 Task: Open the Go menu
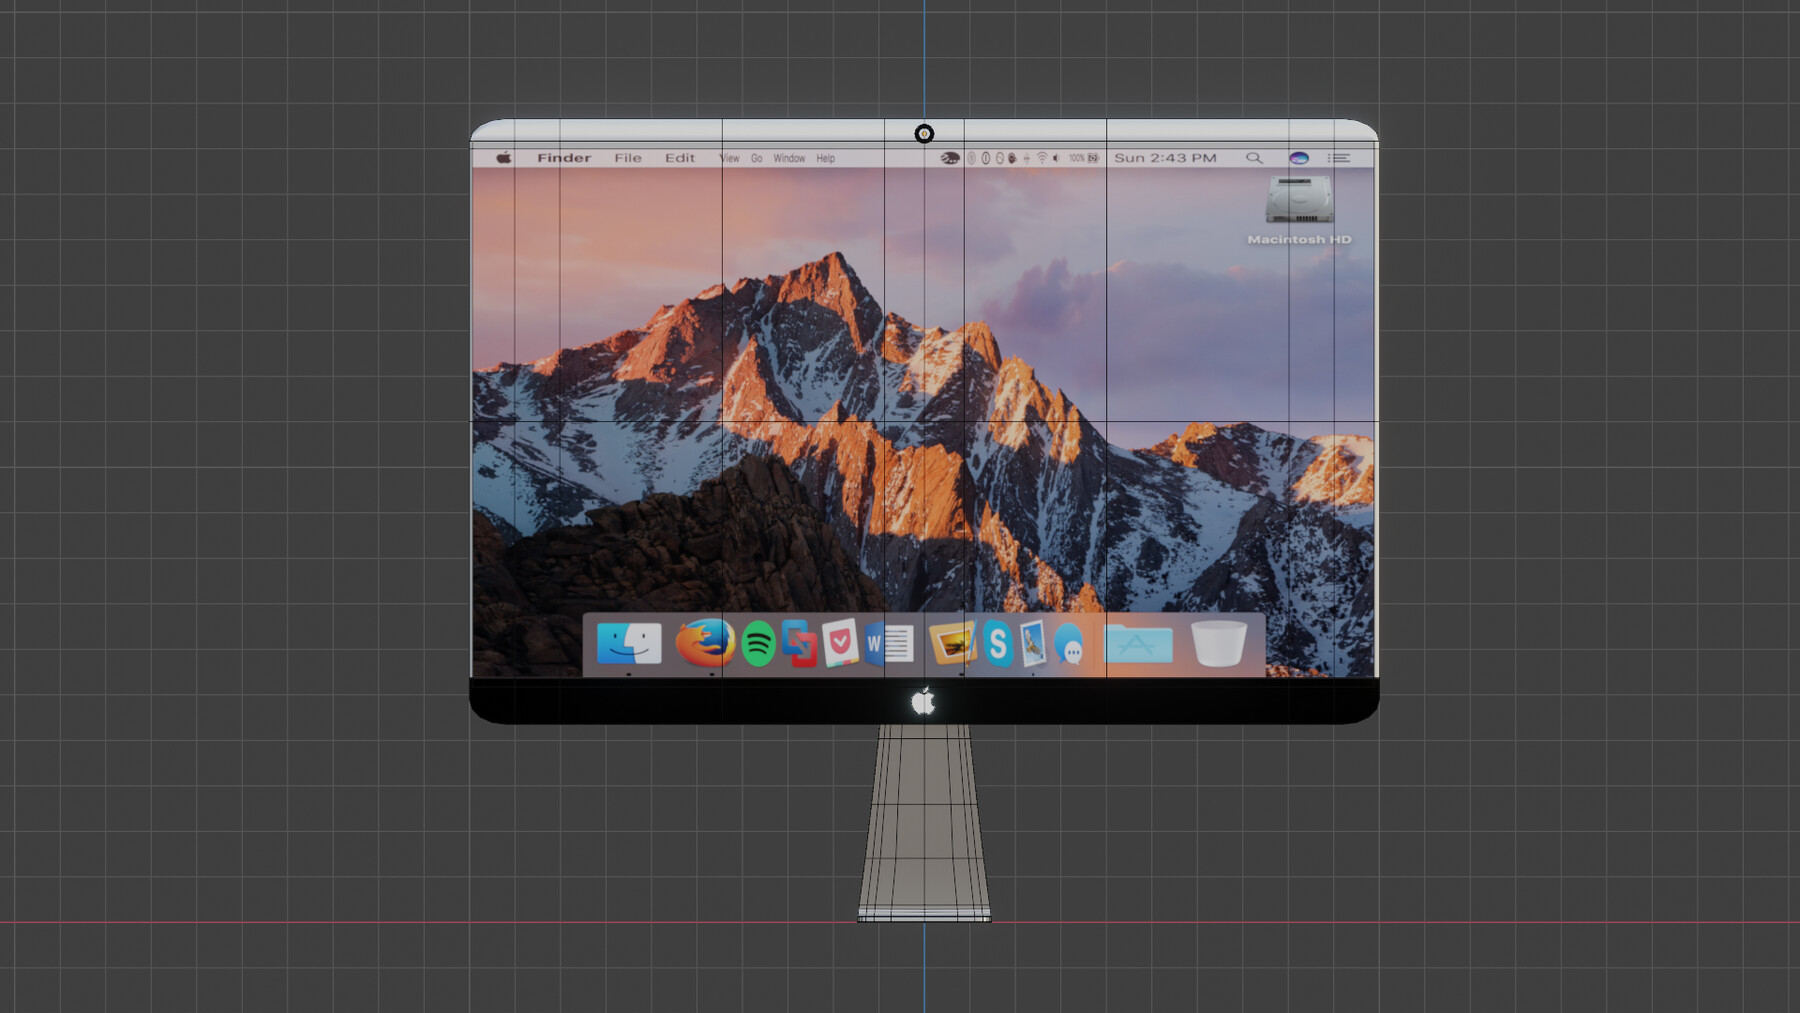pyautogui.click(x=757, y=158)
